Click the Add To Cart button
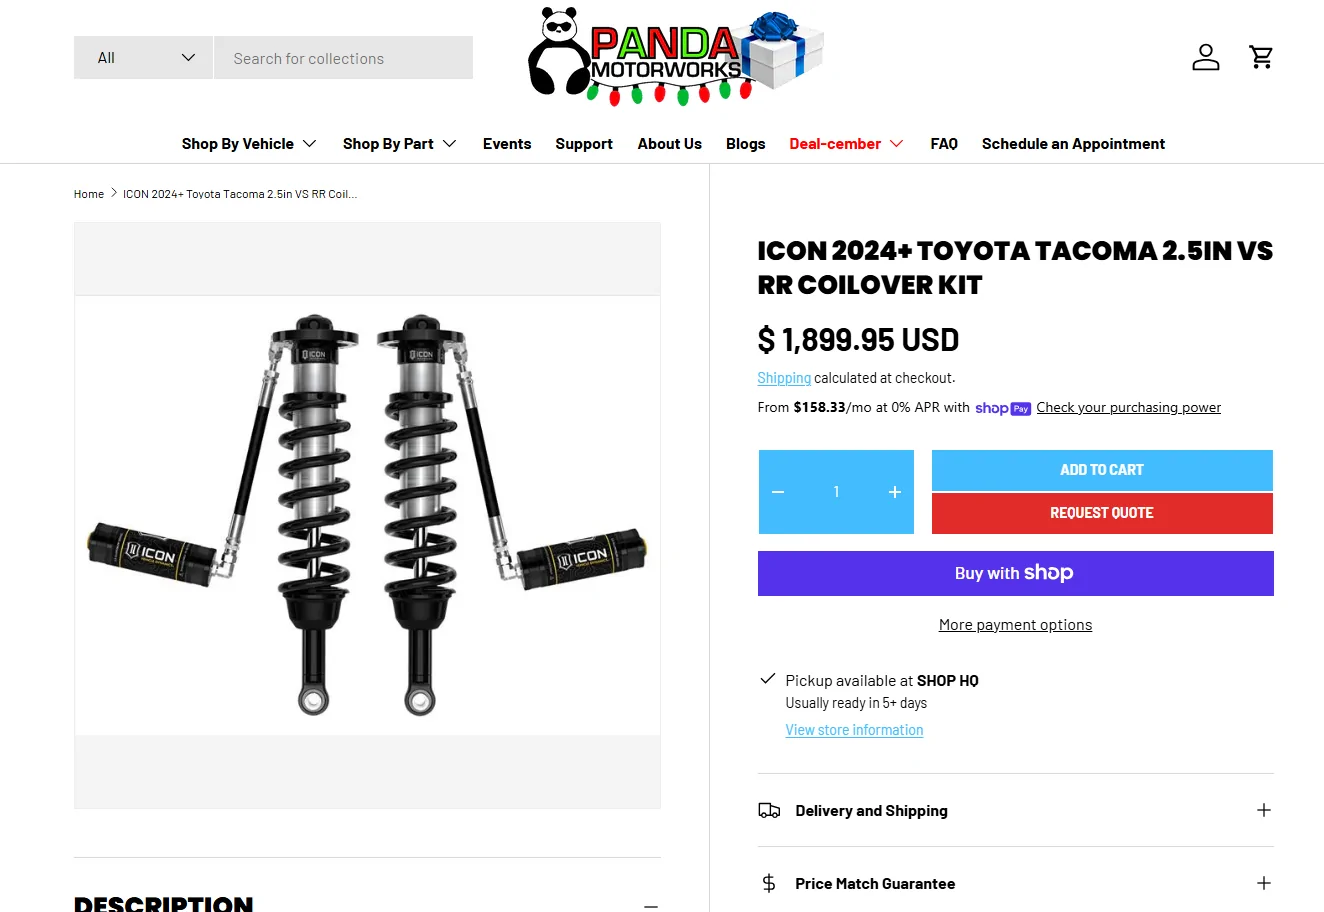1324x912 pixels. 1102,470
